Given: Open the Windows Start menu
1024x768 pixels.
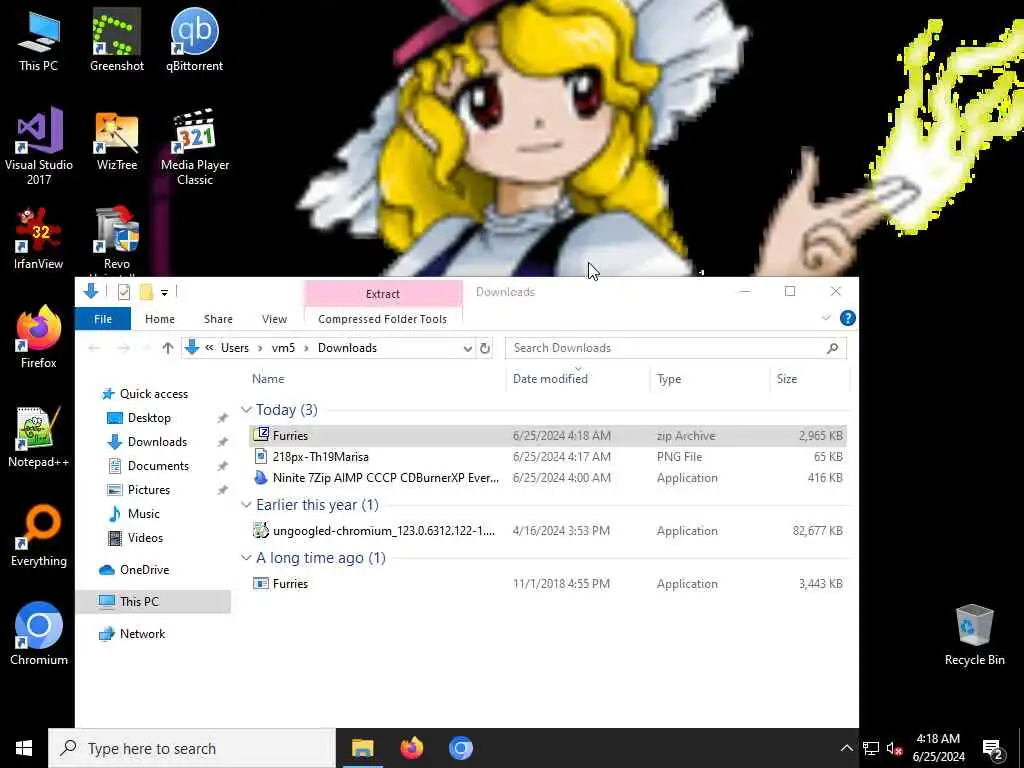Looking at the screenshot, I should point(24,748).
